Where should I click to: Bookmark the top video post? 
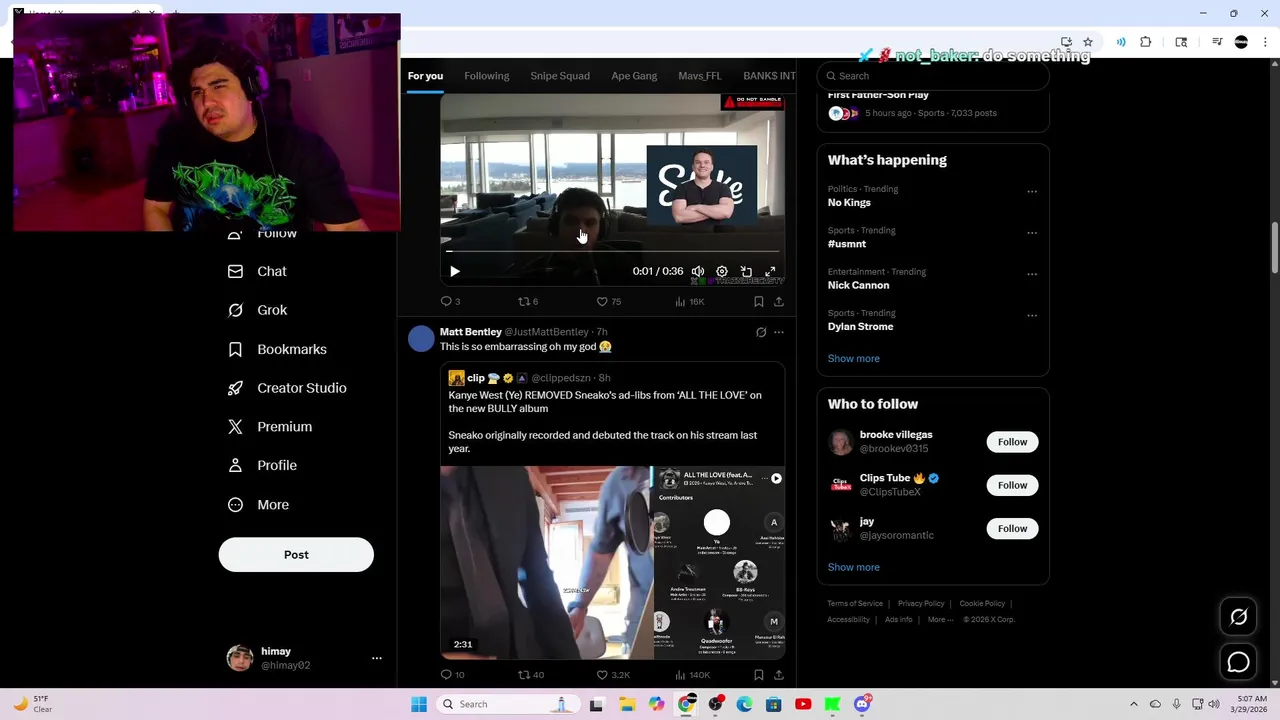point(759,301)
